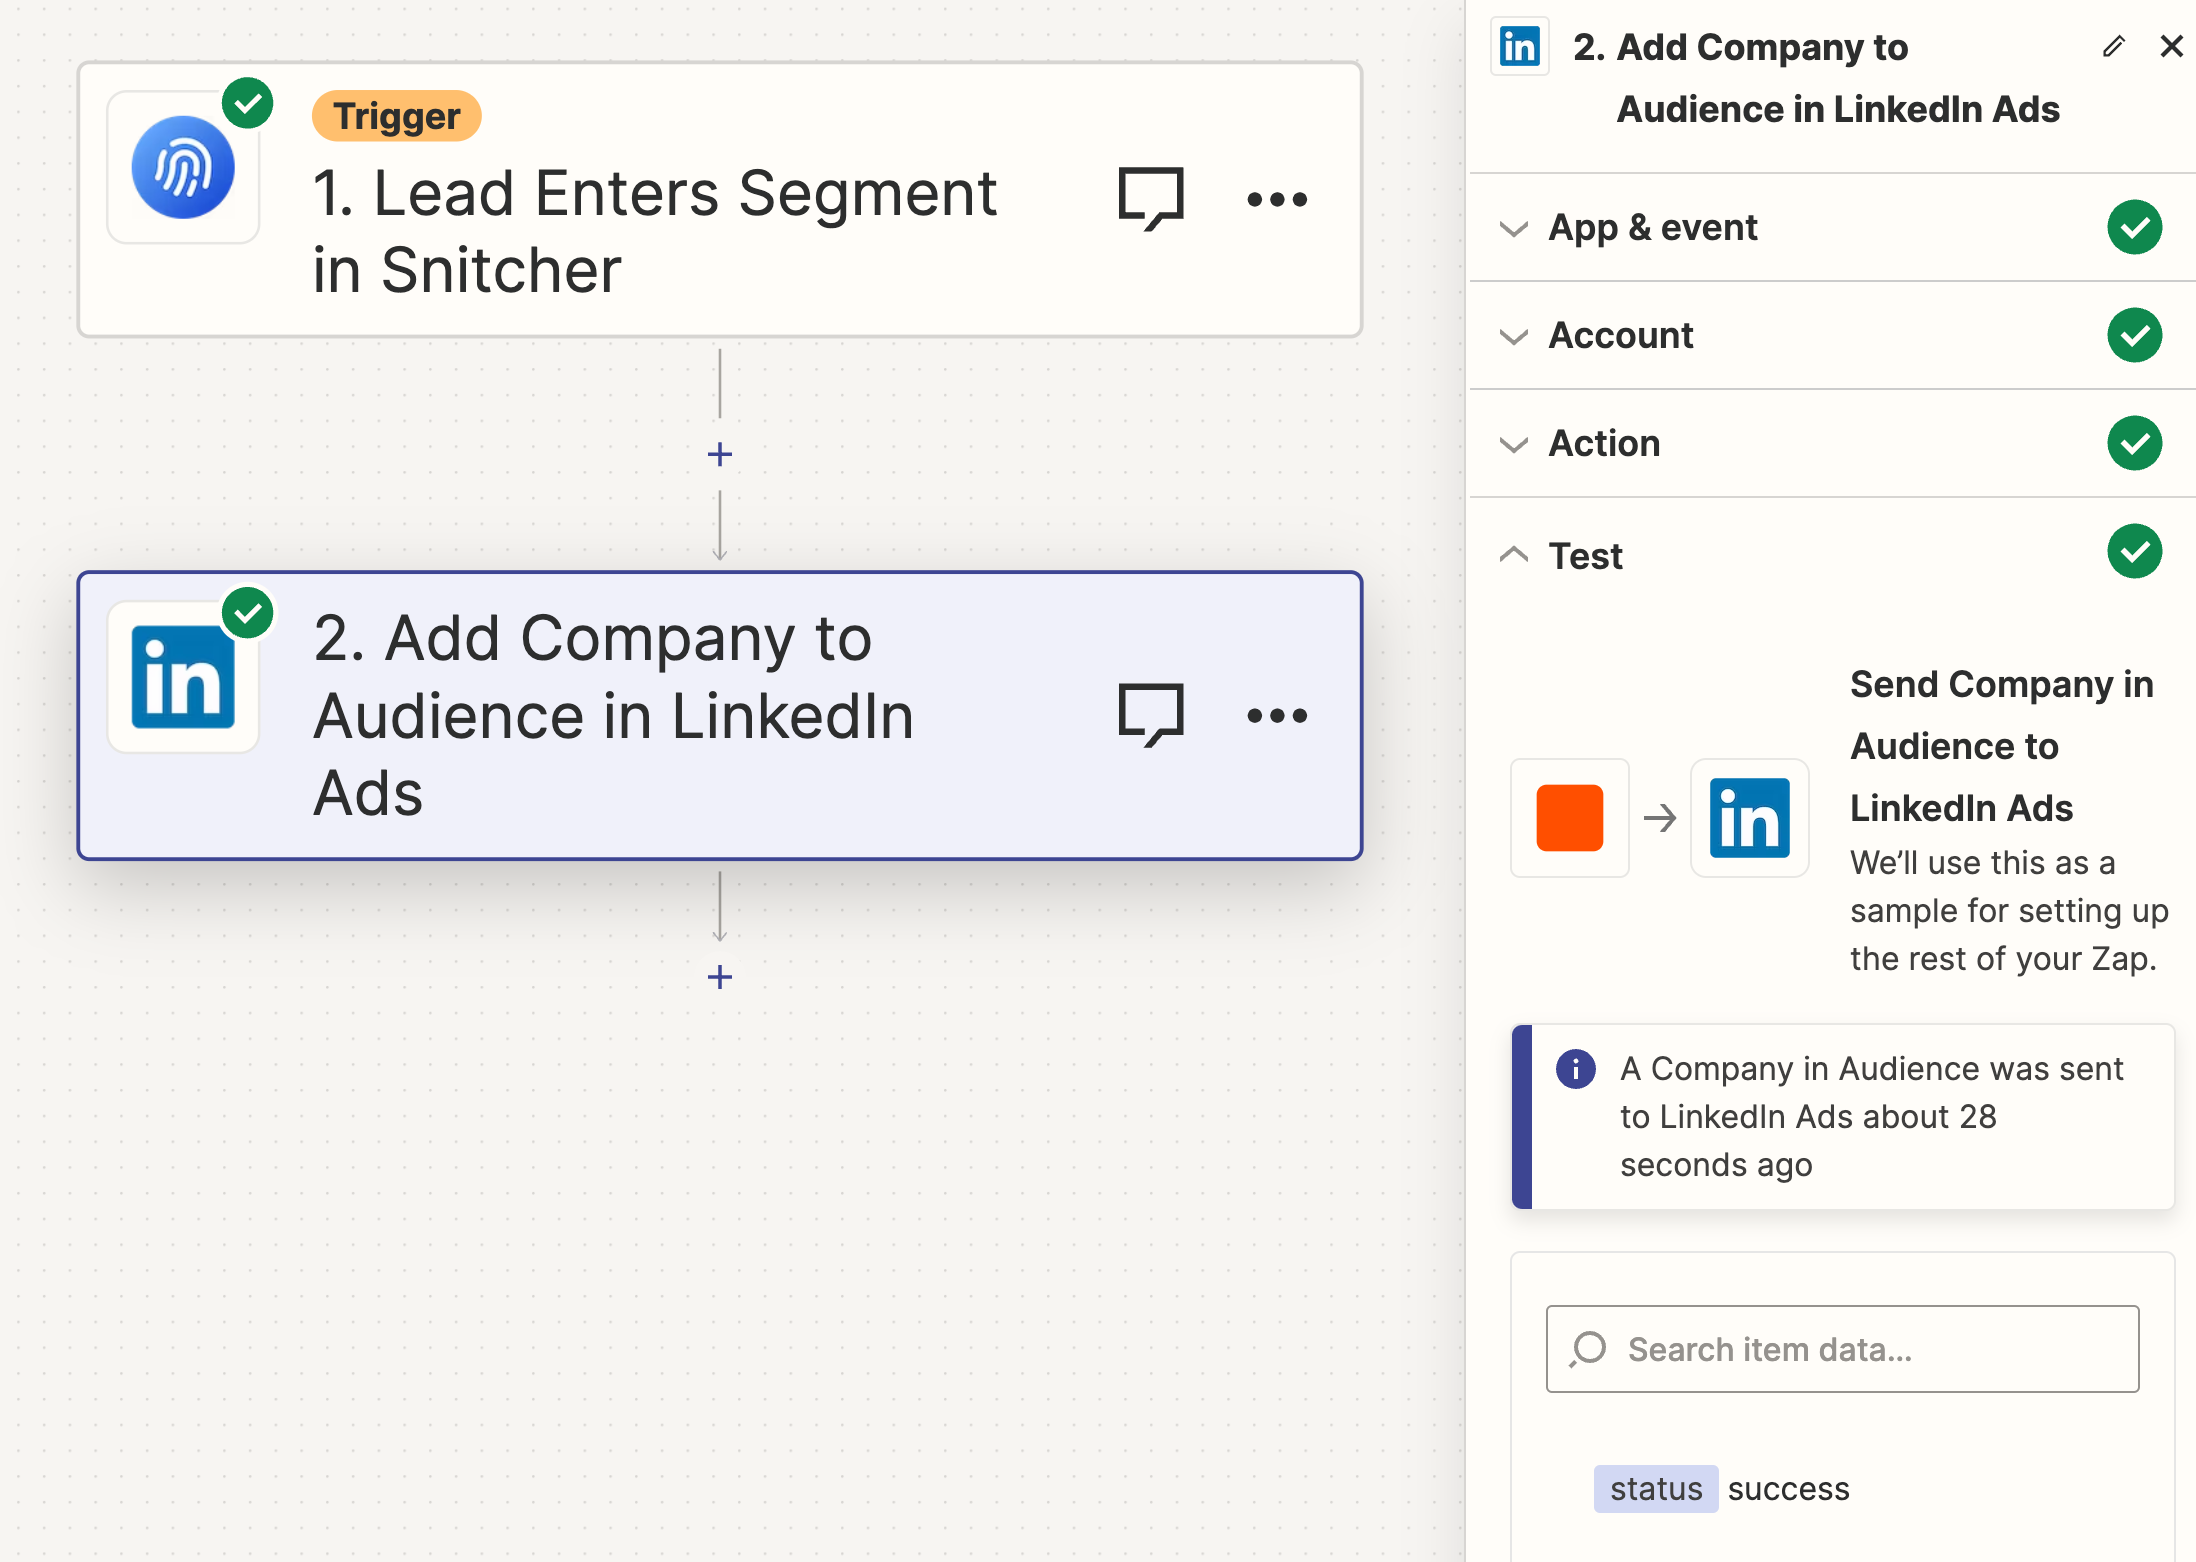Click the 'Send Company in Audience to LinkedIn Ads' heading
2196x1562 pixels.
[2002, 746]
